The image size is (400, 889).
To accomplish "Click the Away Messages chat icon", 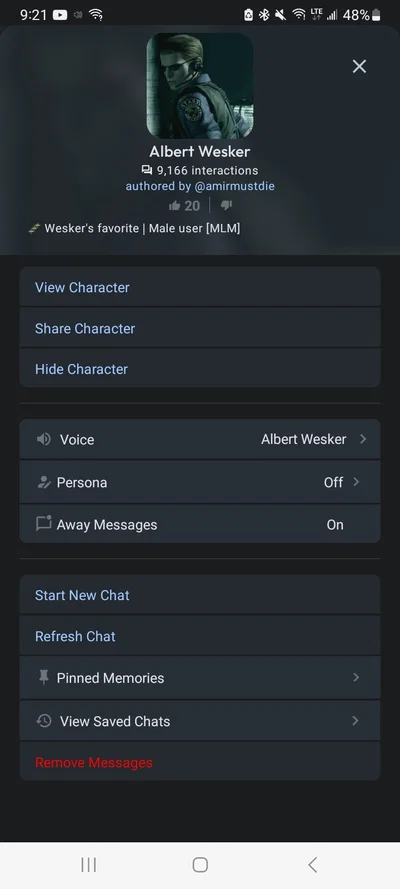I will pyautogui.click(x=44, y=523).
